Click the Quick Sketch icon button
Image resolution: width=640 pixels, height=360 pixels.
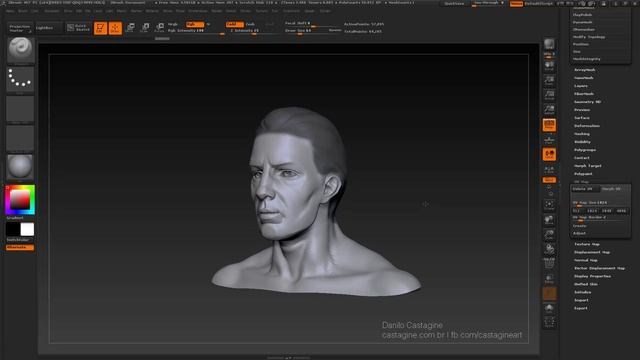tap(78, 28)
